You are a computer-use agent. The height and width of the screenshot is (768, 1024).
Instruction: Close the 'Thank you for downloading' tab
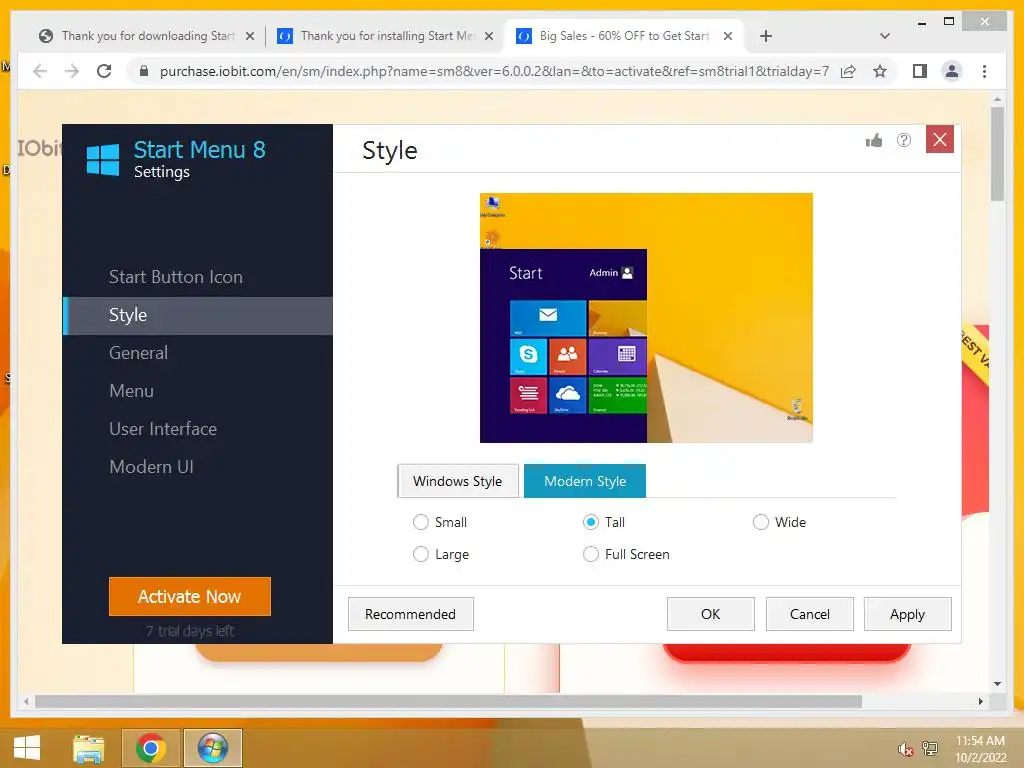(x=249, y=37)
